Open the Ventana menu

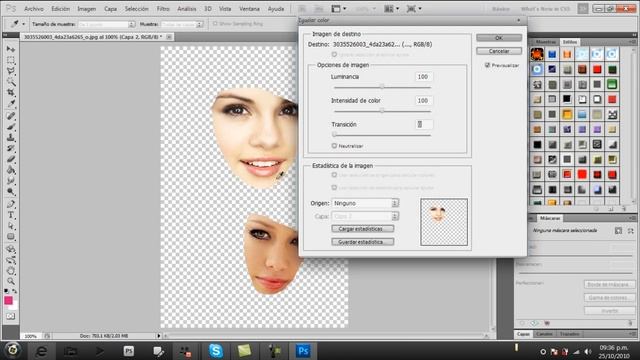tap(249, 9)
